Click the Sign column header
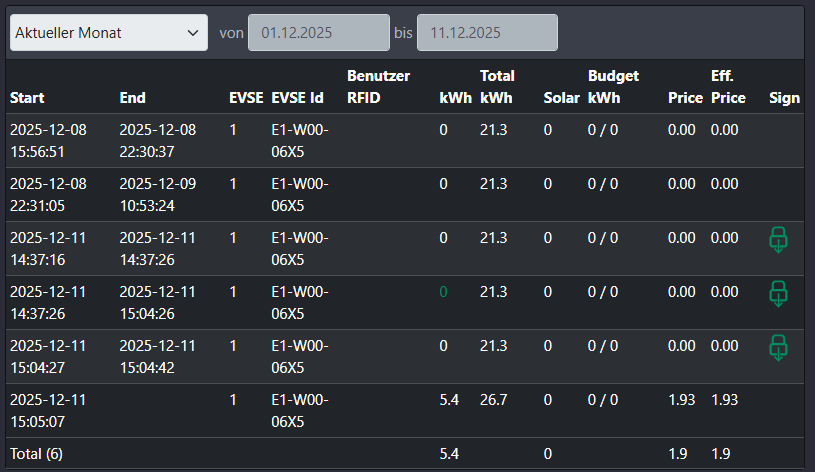Viewport: 815px width, 472px height. (x=784, y=98)
